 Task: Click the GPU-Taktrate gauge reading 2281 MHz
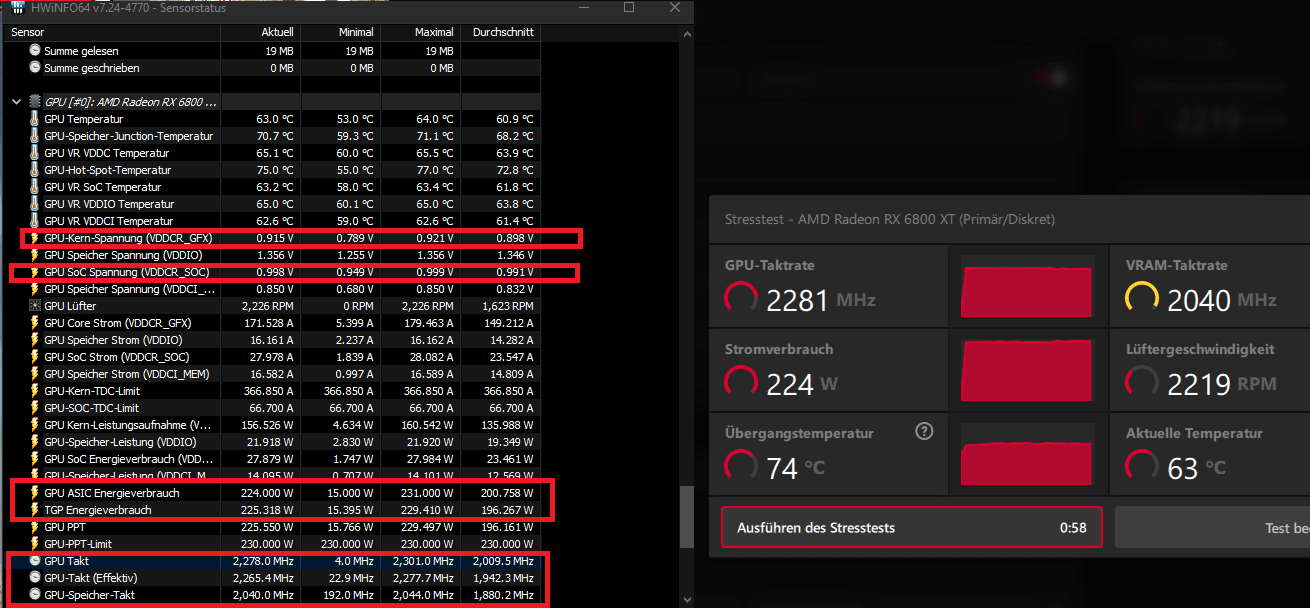pyautogui.click(x=741, y=298)
